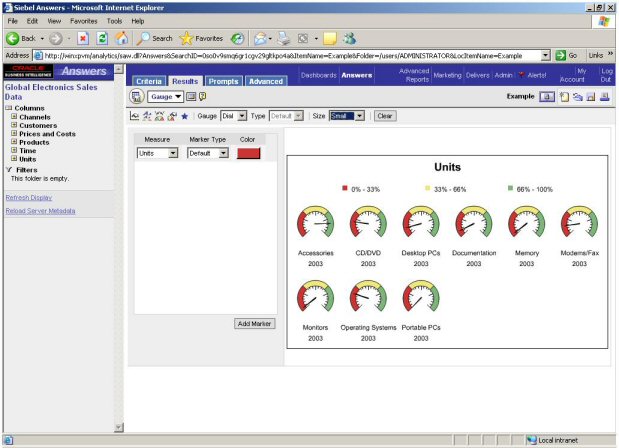Open the Gauge view type dropdown
The width and height of the screenshot is (619, 448).
[165, 96]
